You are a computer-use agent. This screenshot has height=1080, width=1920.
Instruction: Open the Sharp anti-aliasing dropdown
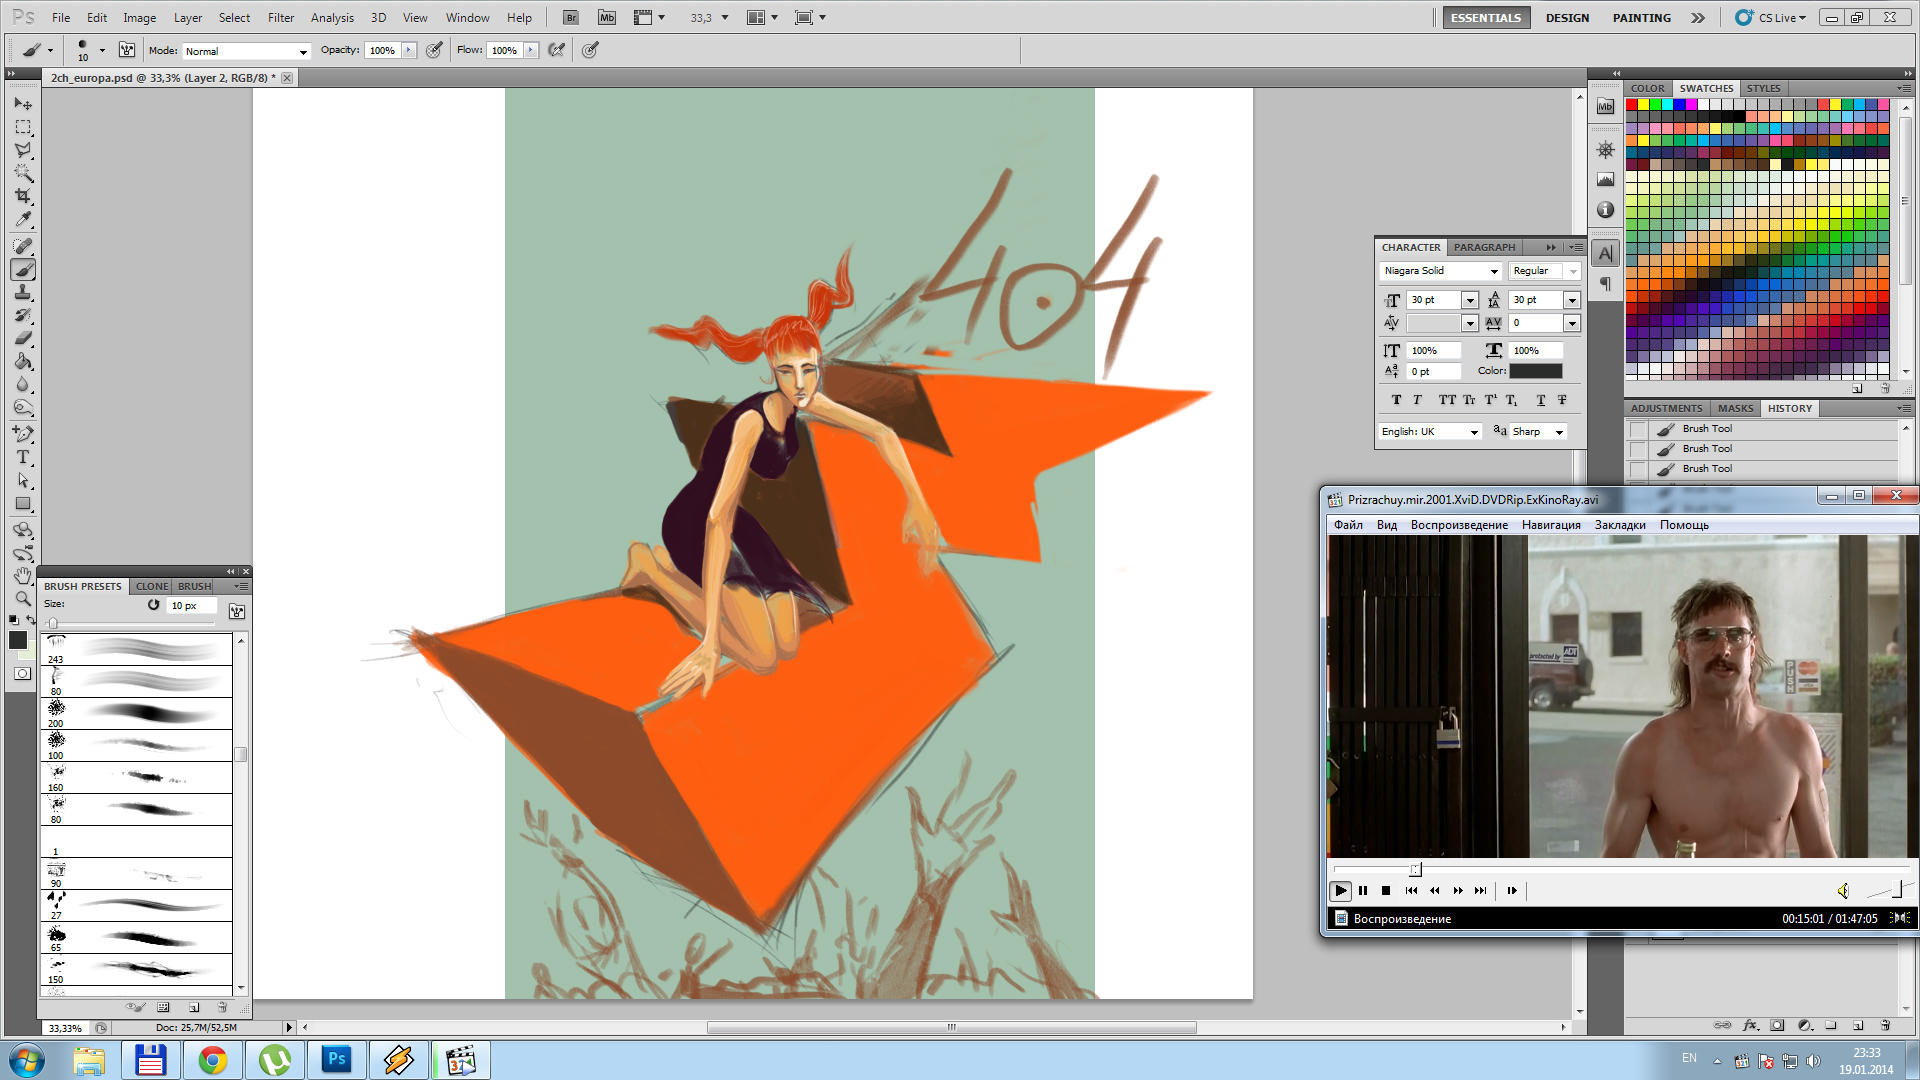pyautogui.click(x=1538, y=432)
